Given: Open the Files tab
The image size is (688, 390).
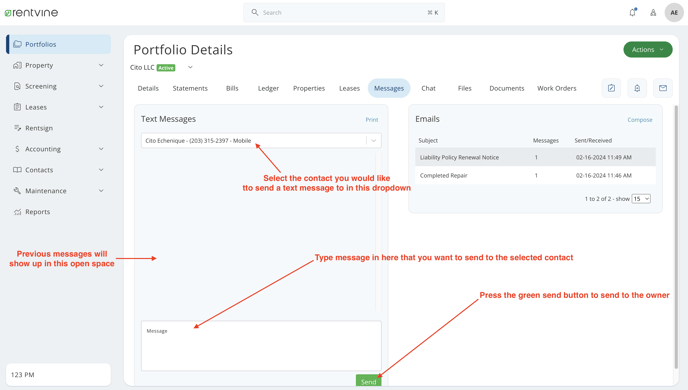Looking at the screenshot, I should [465, 88].
